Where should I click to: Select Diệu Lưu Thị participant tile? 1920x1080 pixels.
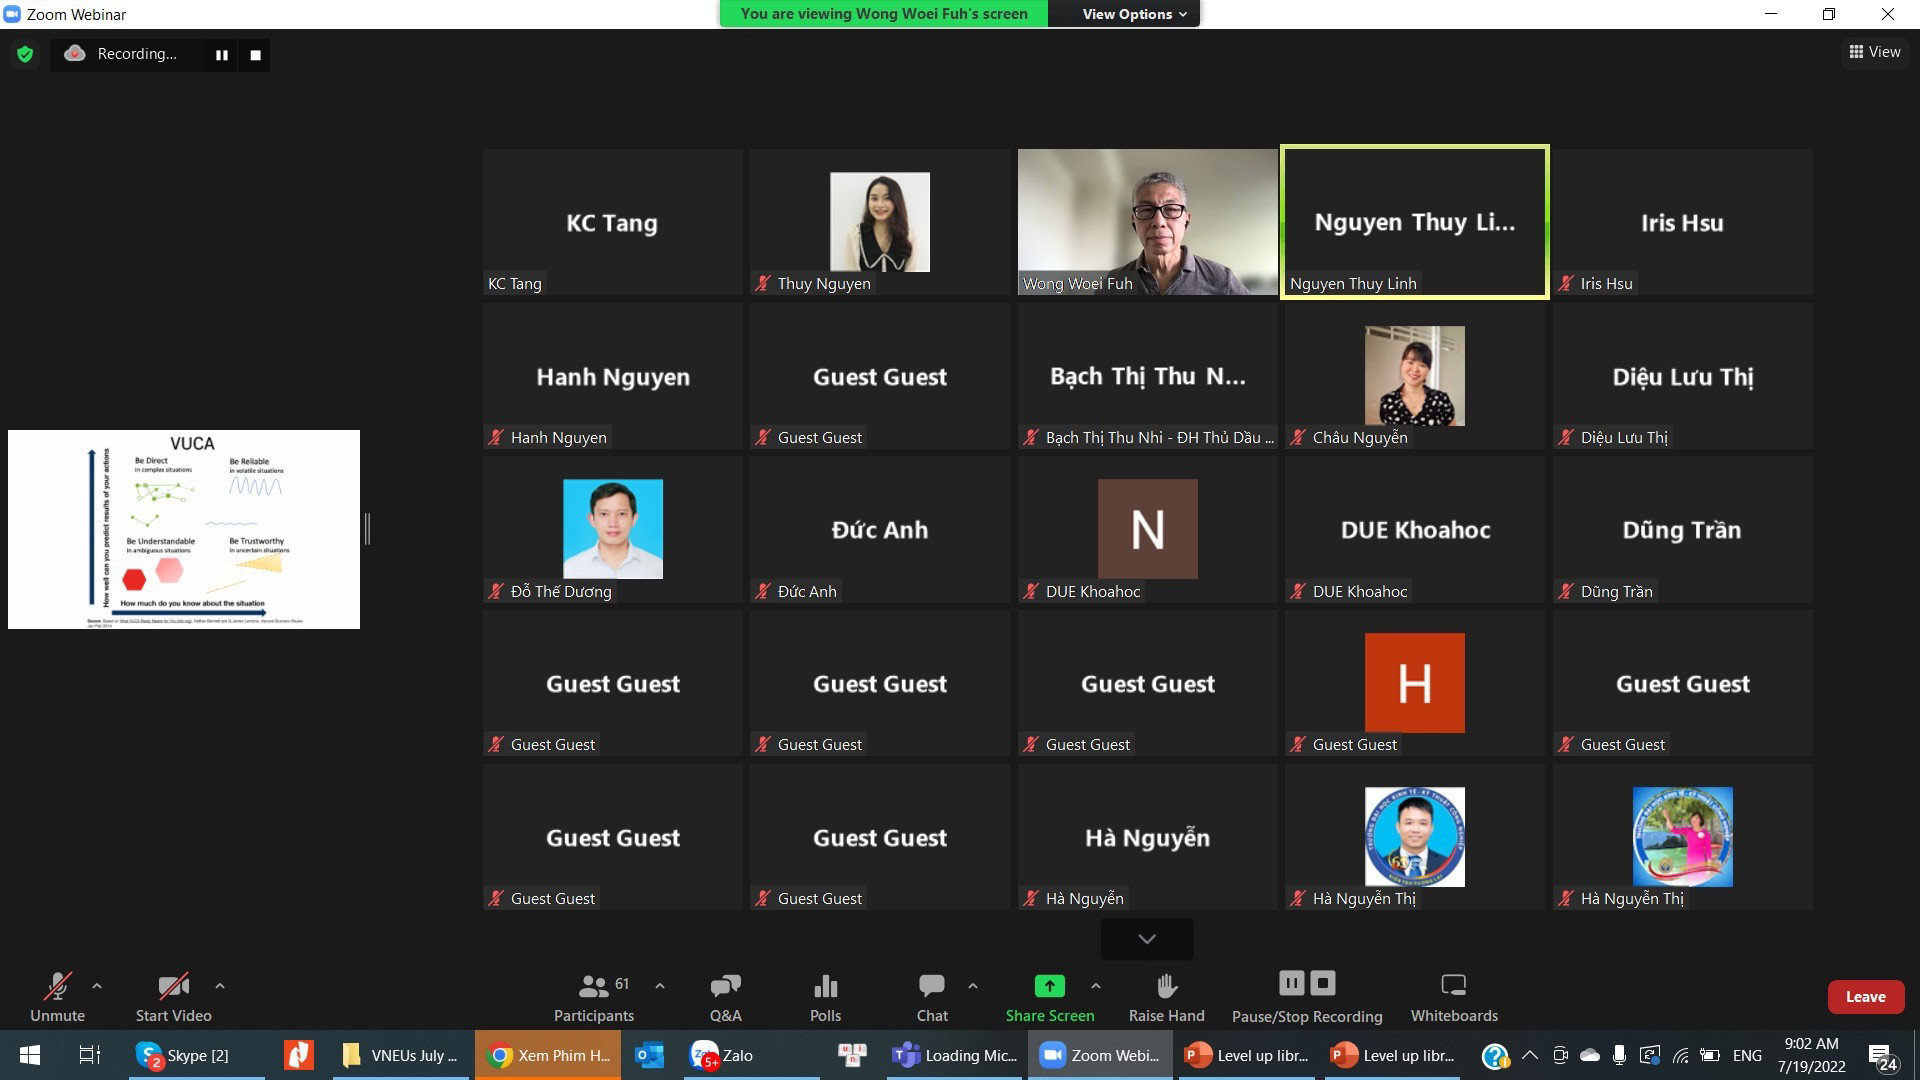tap(1682, 376)
